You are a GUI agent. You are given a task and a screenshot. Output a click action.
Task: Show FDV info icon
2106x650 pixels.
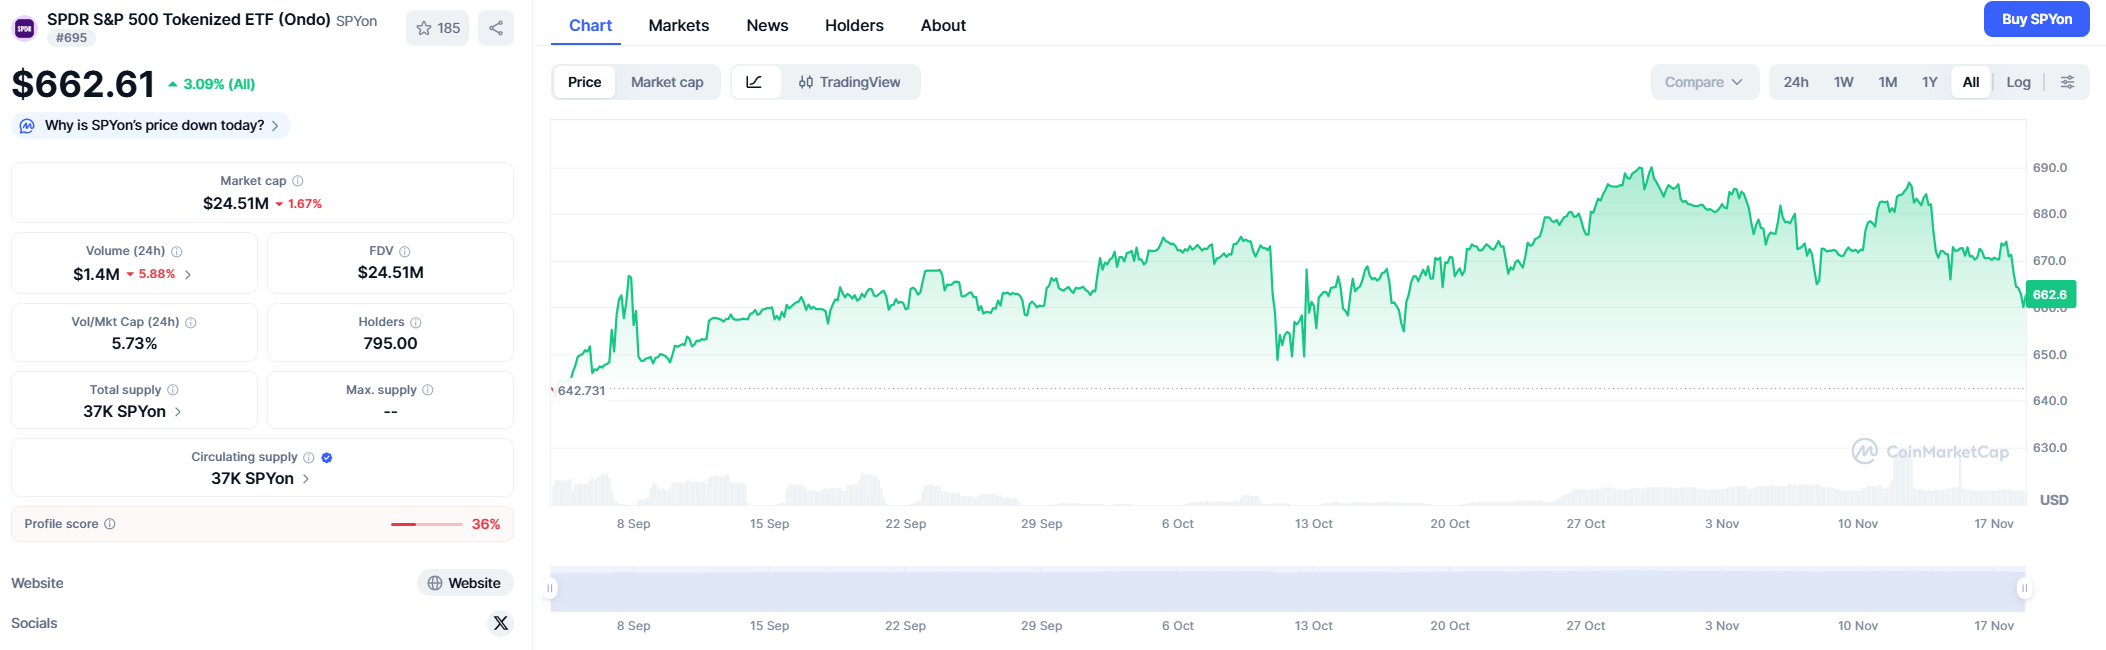coord(405,252)
